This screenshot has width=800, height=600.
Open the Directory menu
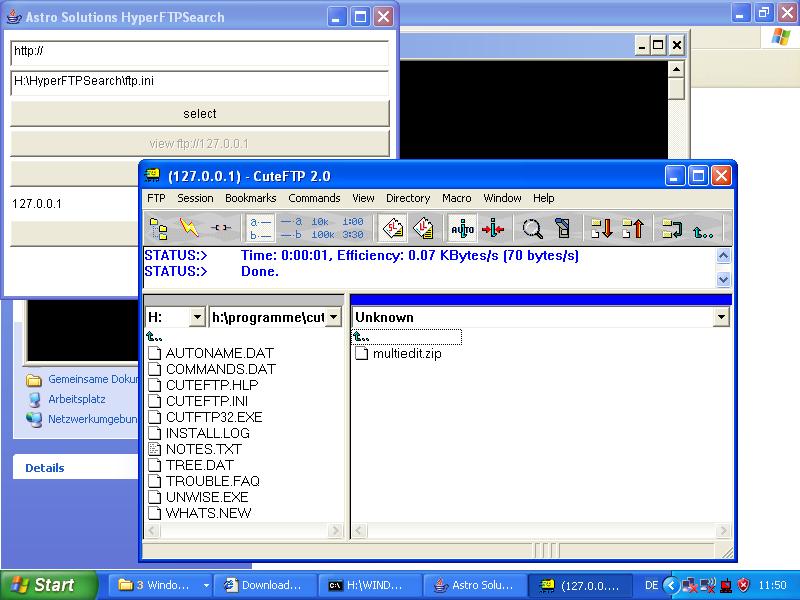(408, 198)
